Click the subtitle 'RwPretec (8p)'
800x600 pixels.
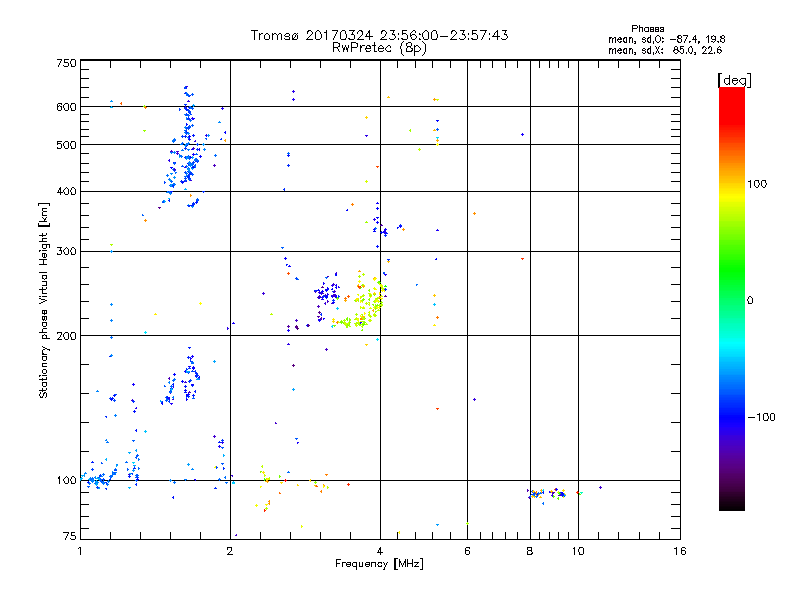tap(379, 48)
